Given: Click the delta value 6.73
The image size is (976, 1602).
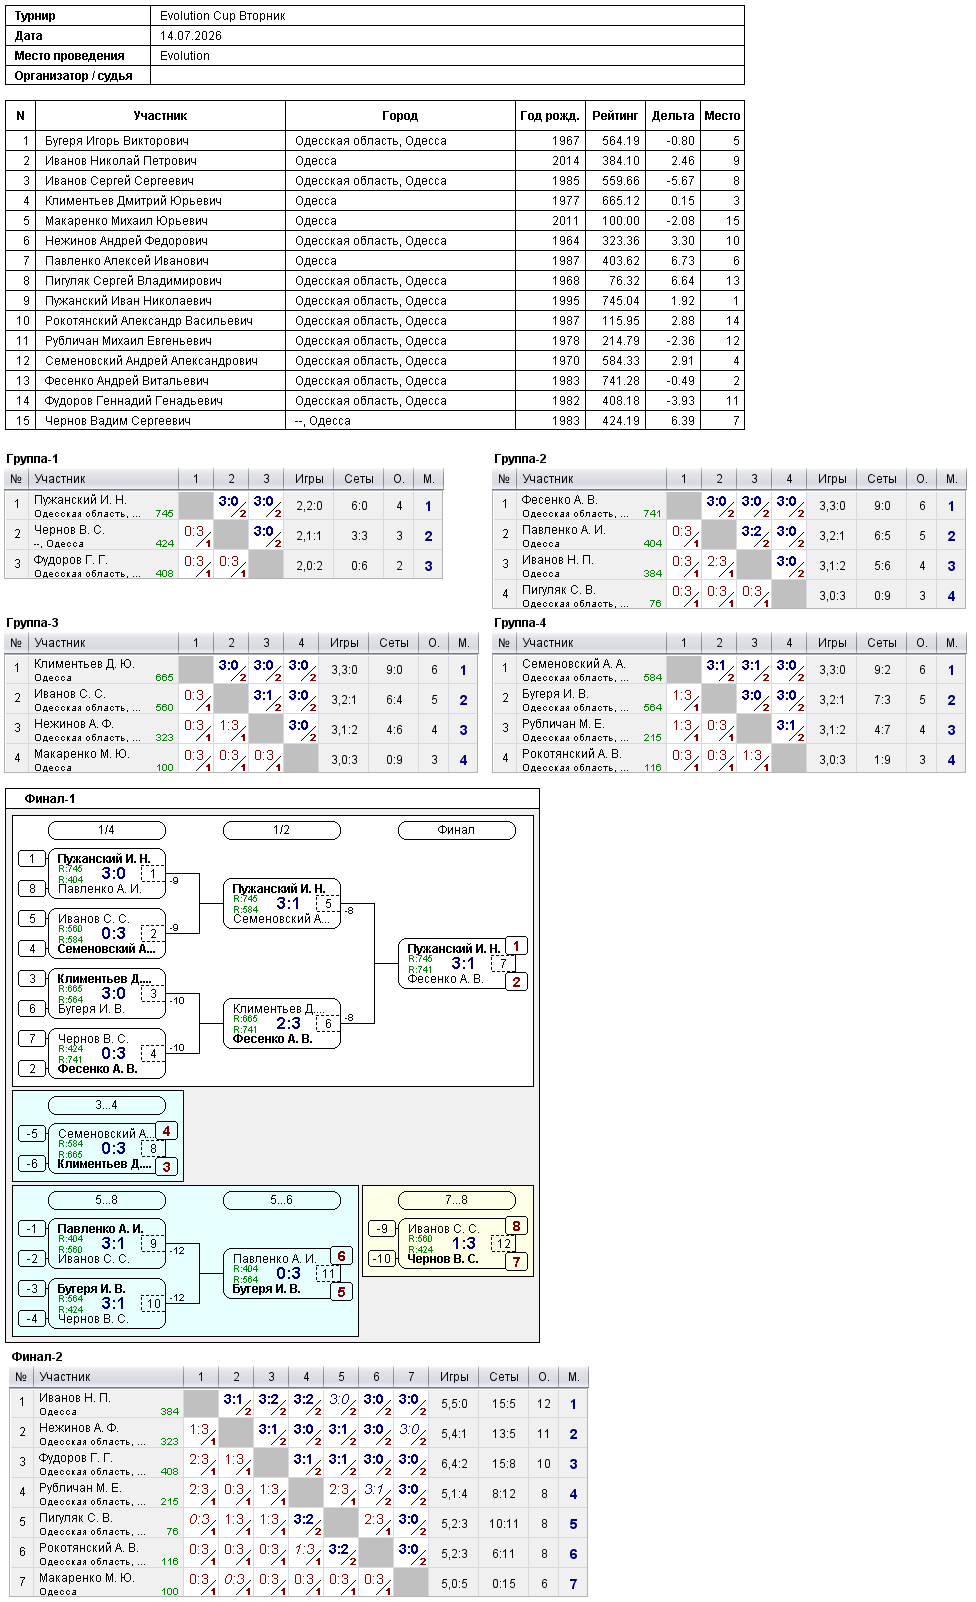Looking at the screenshot, I should 683,261.
